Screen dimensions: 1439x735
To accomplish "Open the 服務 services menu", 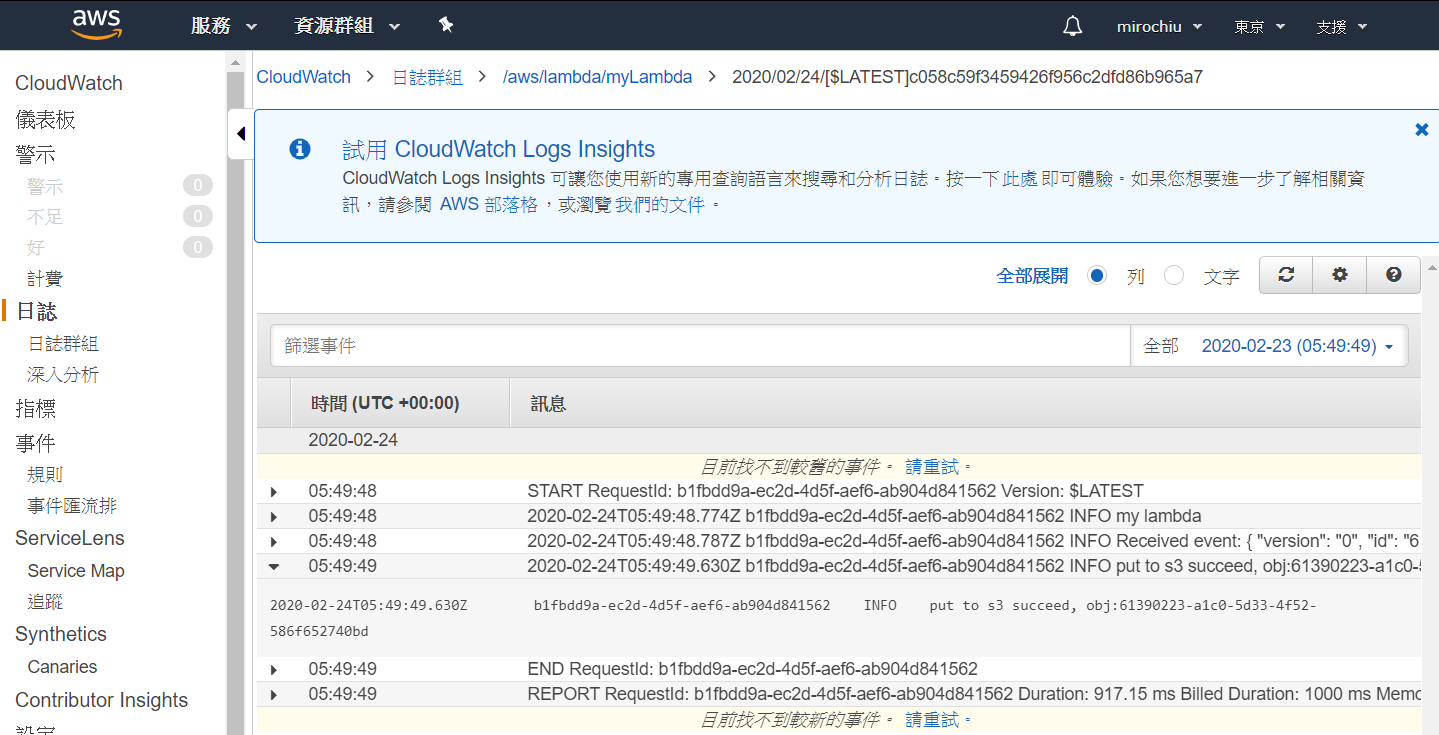I will click(224, 26).
